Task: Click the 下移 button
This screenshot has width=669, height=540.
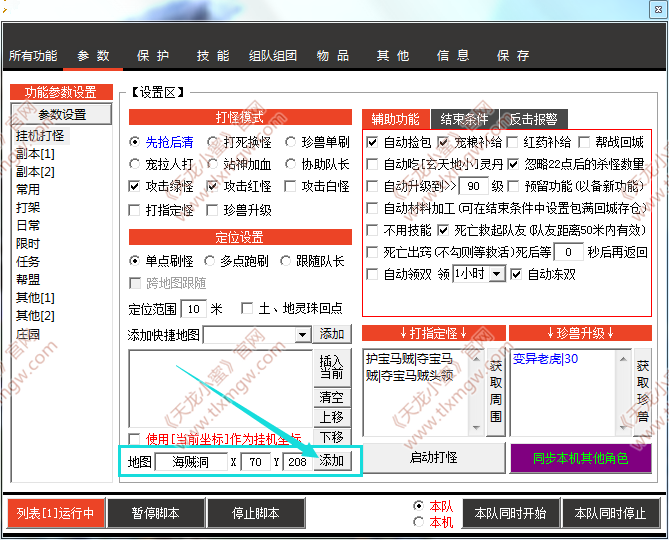Action: click(x=332, y=437)
